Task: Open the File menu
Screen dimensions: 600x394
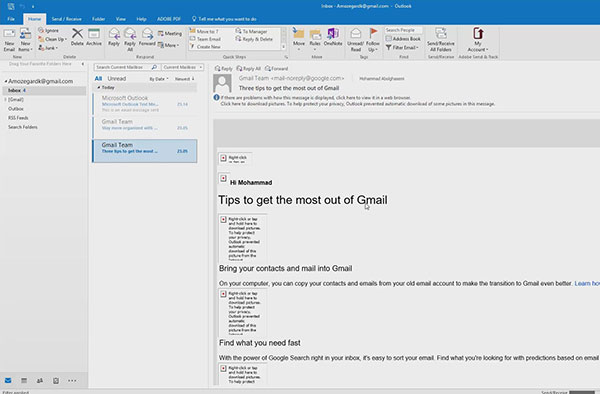Action: coord(11,19)
